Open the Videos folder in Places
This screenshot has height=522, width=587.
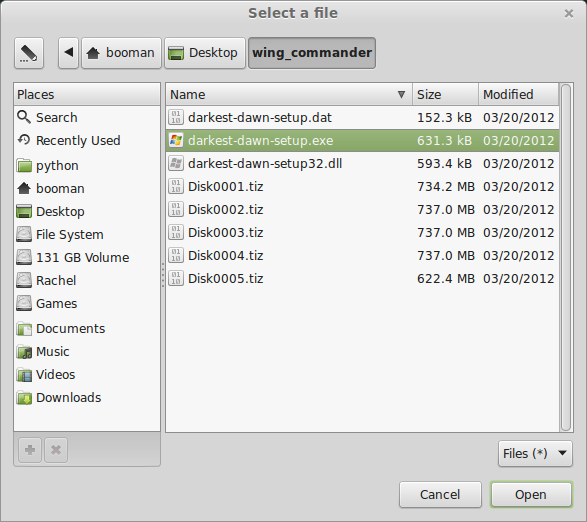tap(87, 374)
